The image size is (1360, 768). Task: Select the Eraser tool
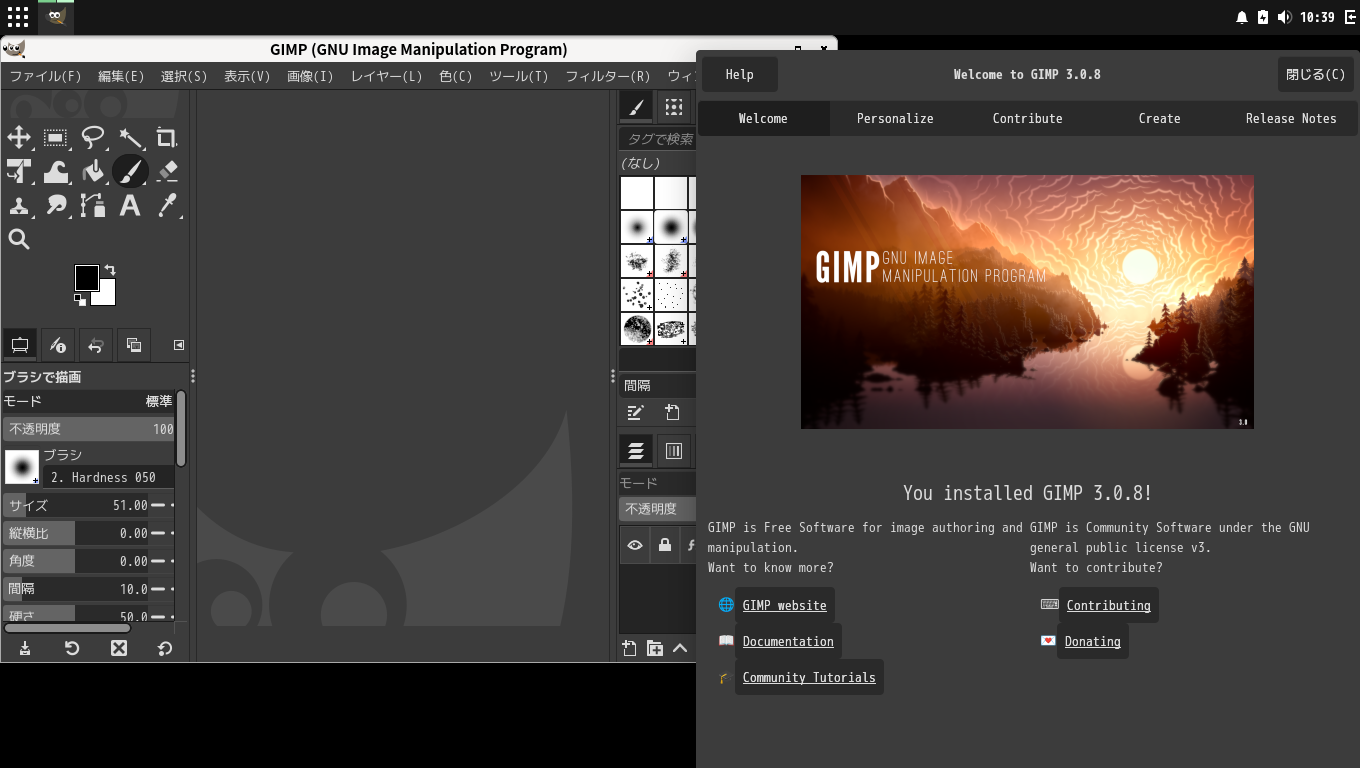click(167, 172)
